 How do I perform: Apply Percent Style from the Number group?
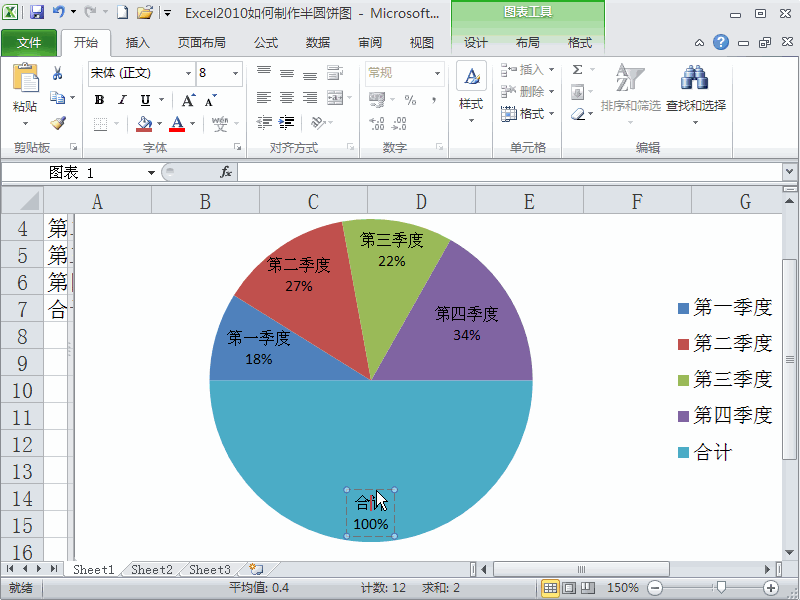[x=411, y=100]
